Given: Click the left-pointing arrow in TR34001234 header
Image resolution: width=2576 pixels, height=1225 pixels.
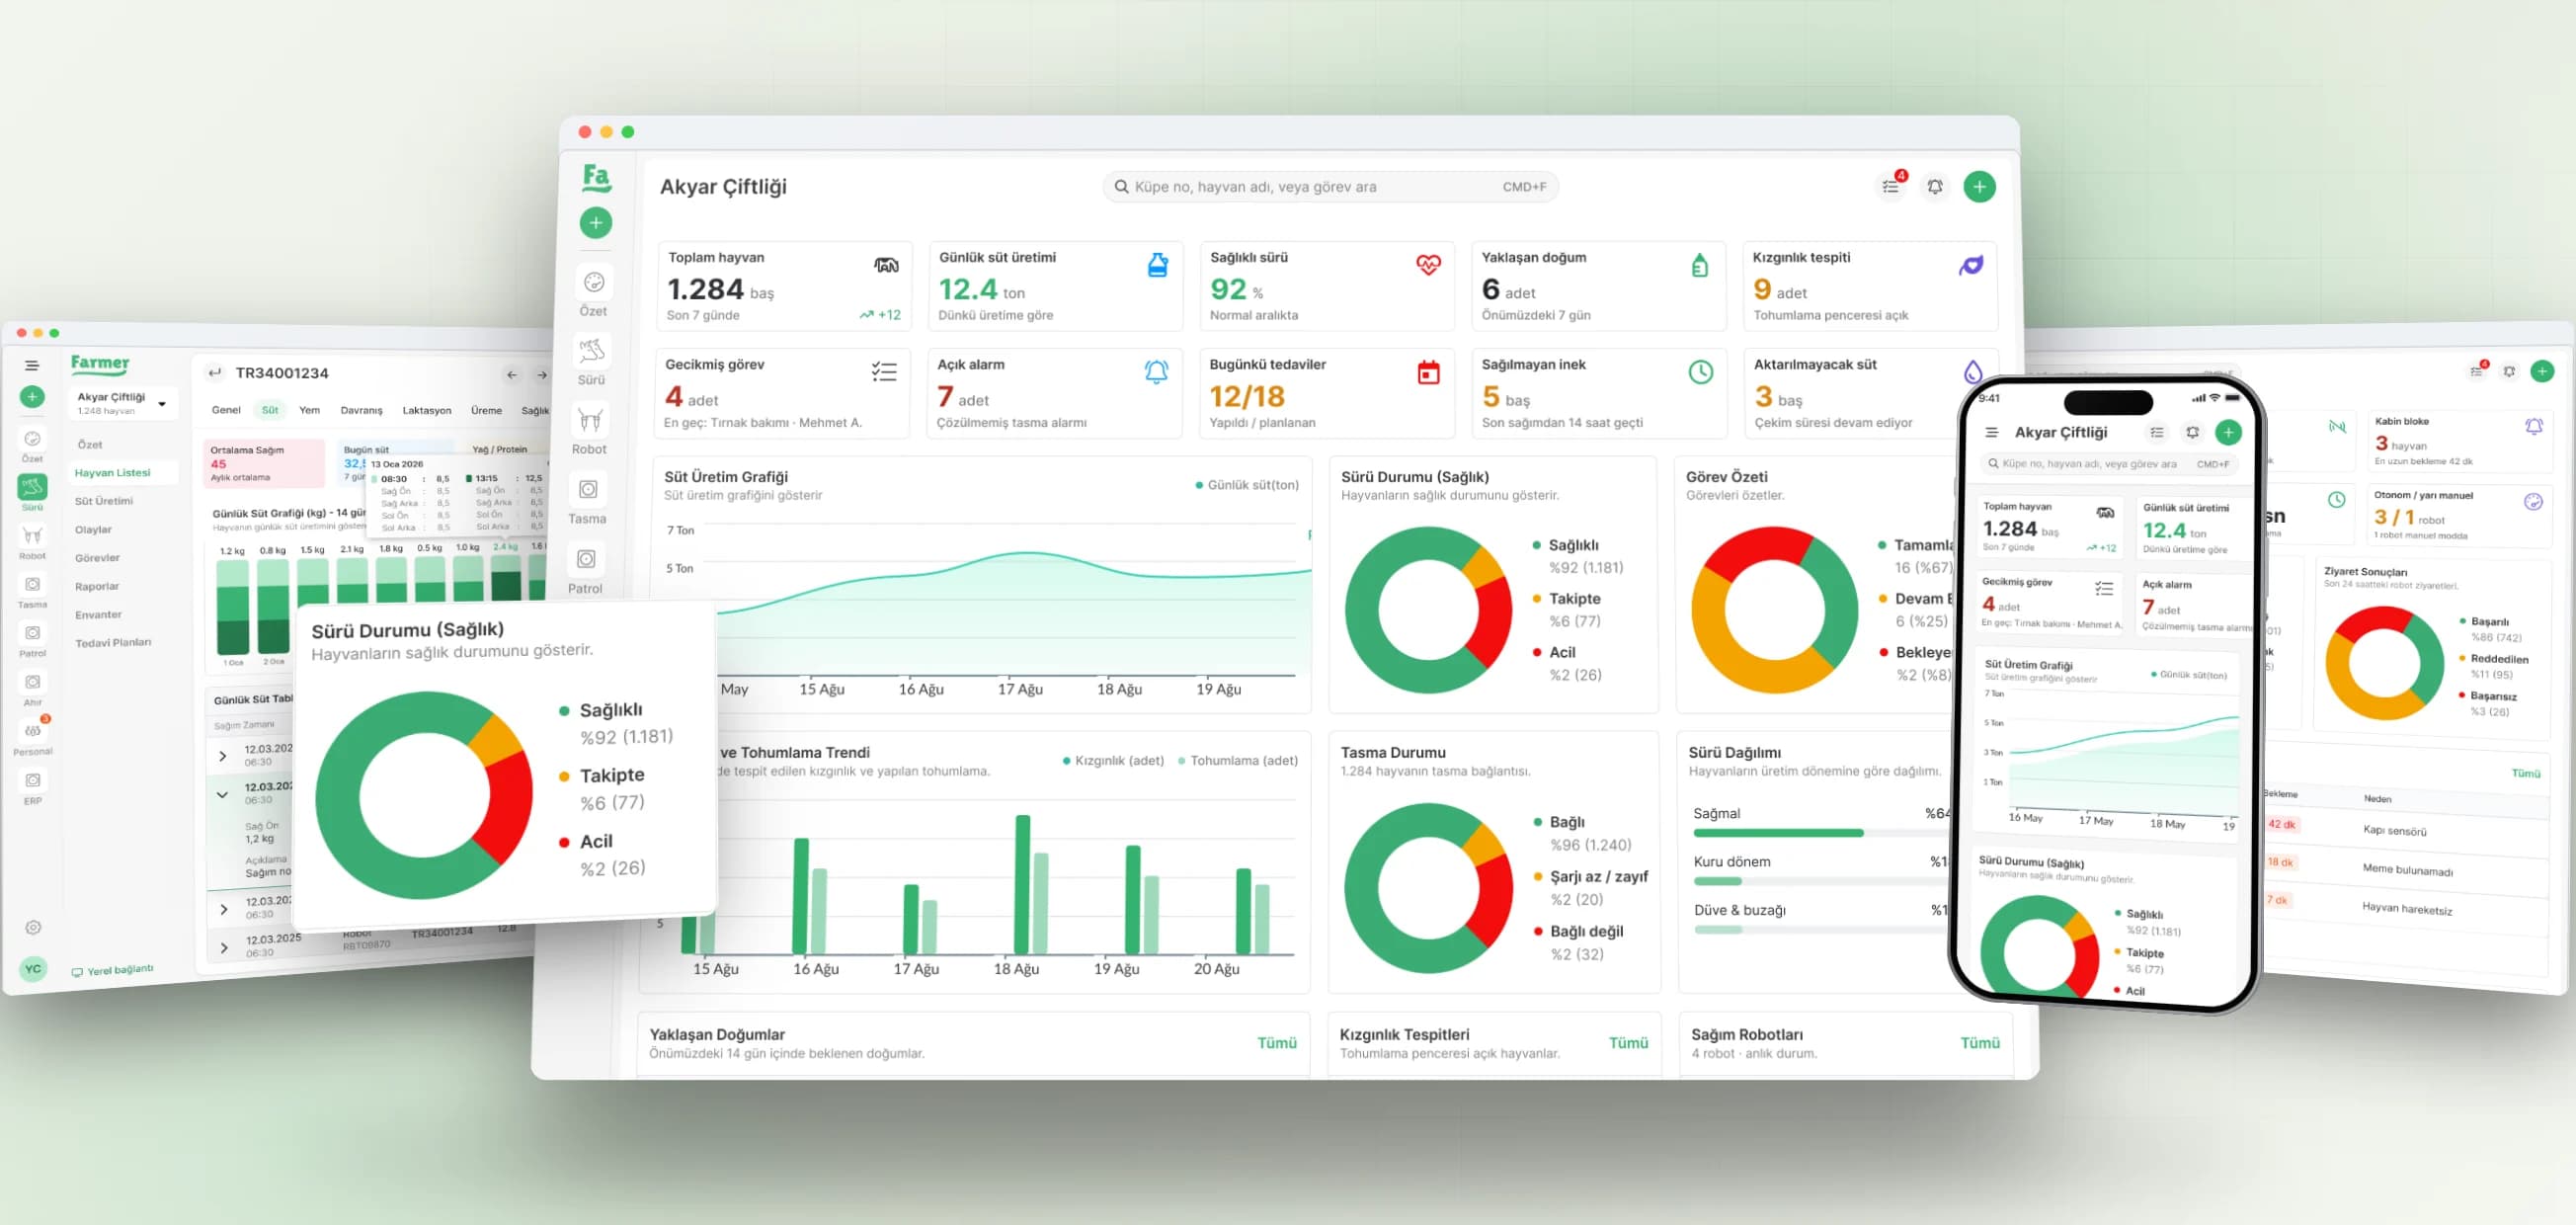Looking at the screenshot, I should tap(512, 375).
